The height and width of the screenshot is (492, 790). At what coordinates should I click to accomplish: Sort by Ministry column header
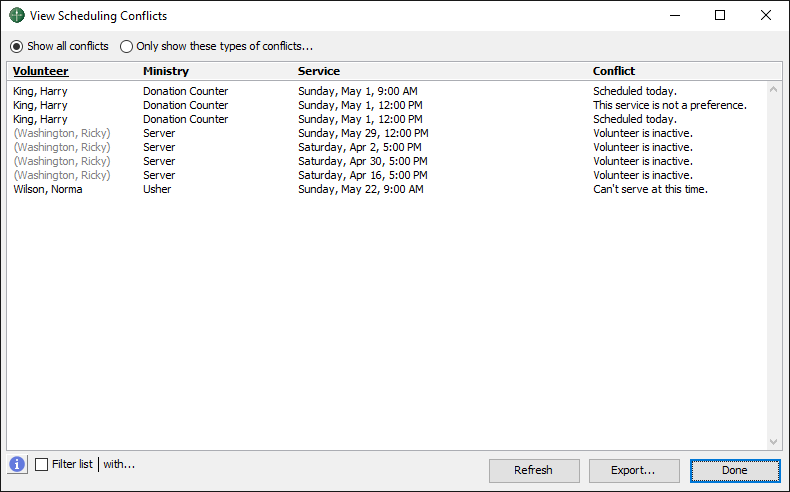[166, 71]
